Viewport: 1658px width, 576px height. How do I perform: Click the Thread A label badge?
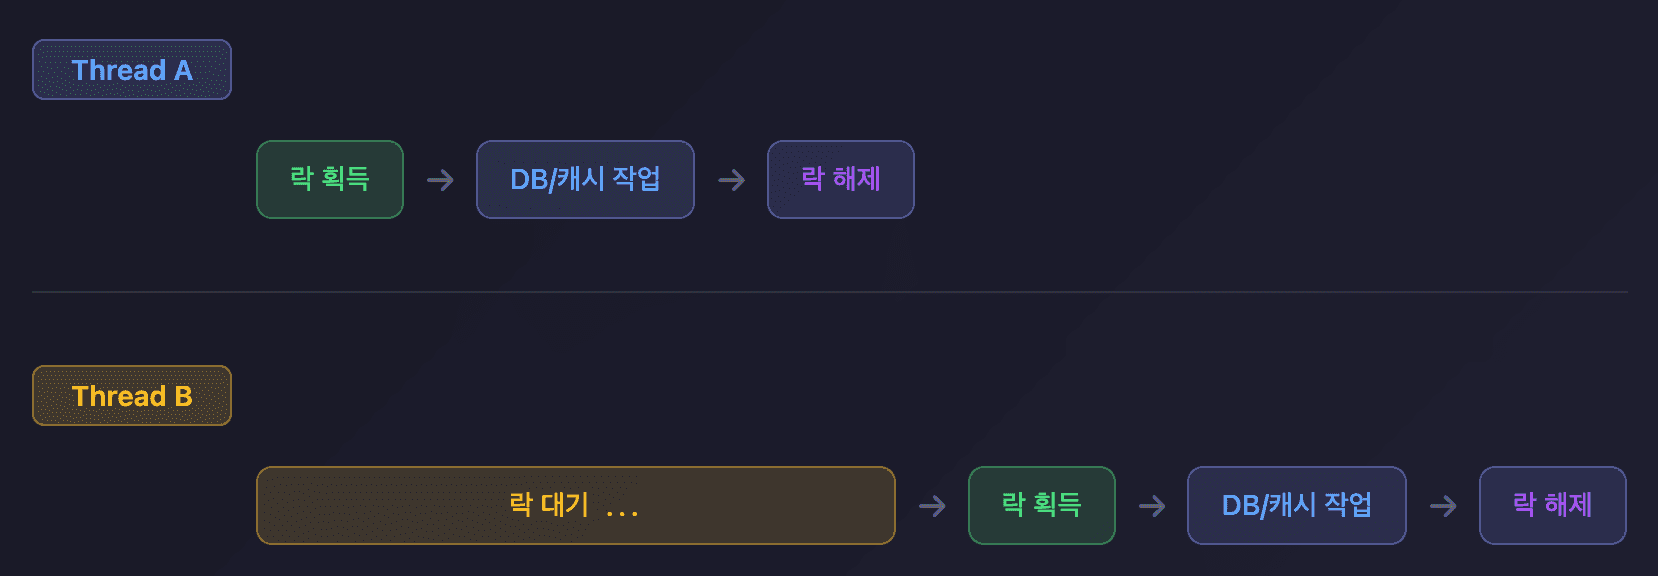tap(132, 70)
